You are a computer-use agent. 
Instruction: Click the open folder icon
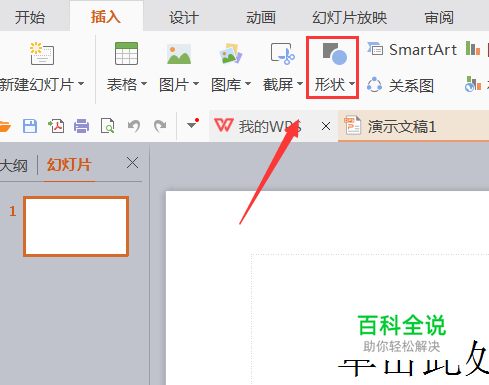[x=5, y=126]
